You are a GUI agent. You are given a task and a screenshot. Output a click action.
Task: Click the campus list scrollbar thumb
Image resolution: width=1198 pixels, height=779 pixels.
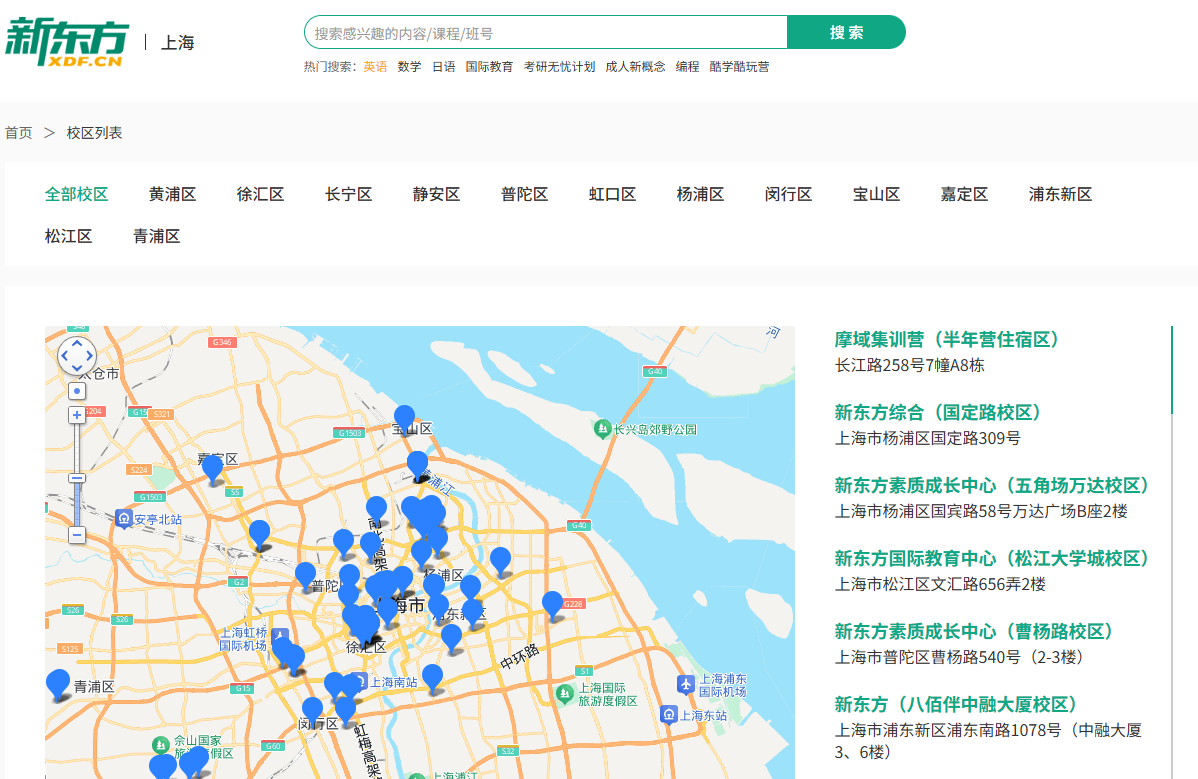pyautogui.click(x=1171, y=370)
